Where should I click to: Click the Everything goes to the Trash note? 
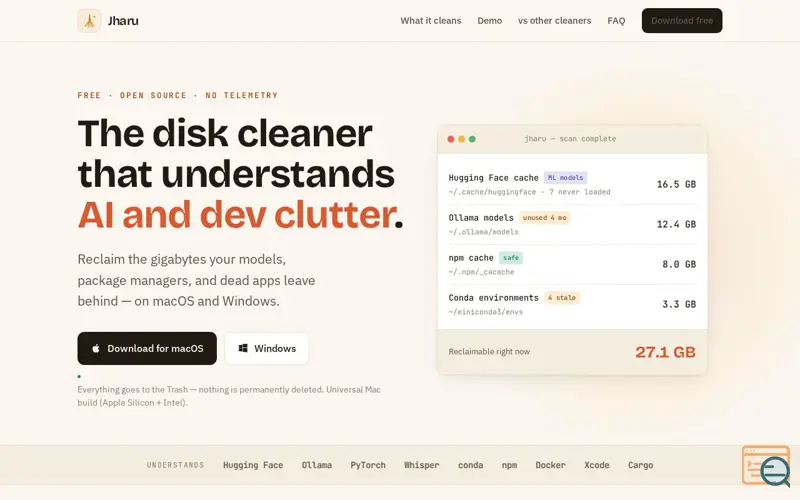point(229,396)
